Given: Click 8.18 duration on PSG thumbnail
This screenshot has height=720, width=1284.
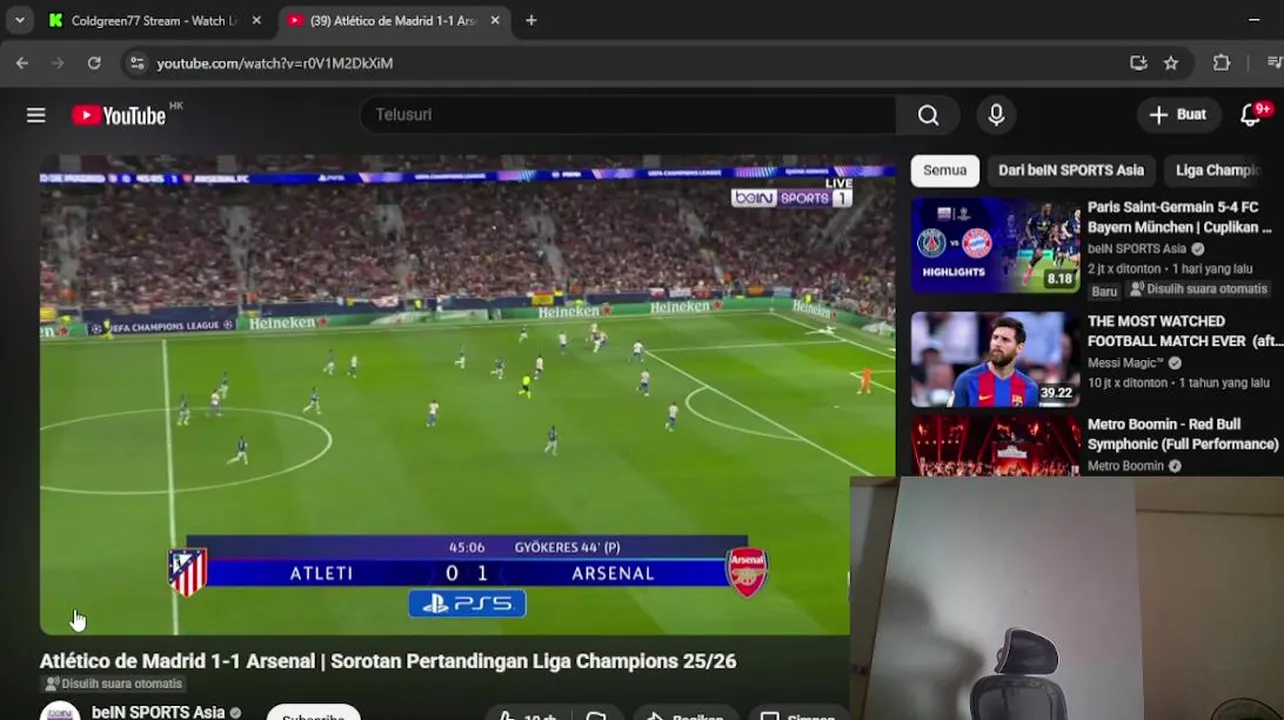Looking at the screenshot, I should 1059,279.
